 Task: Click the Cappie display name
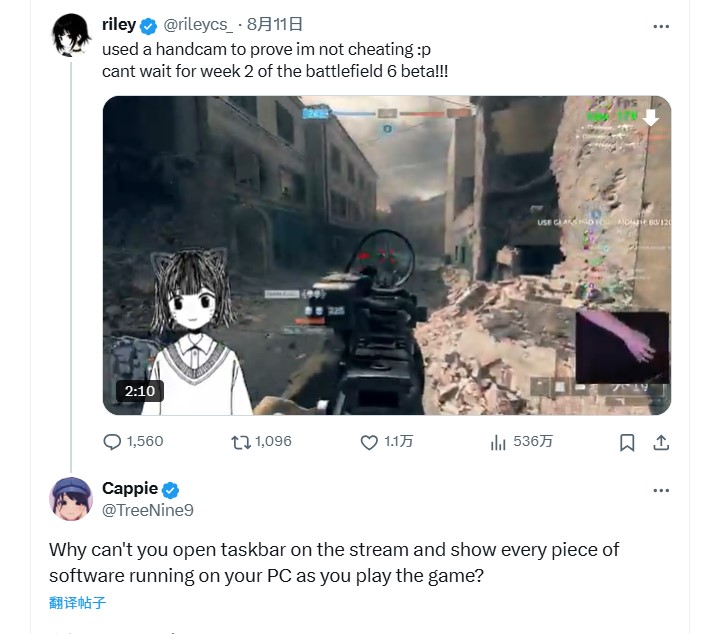130,488
